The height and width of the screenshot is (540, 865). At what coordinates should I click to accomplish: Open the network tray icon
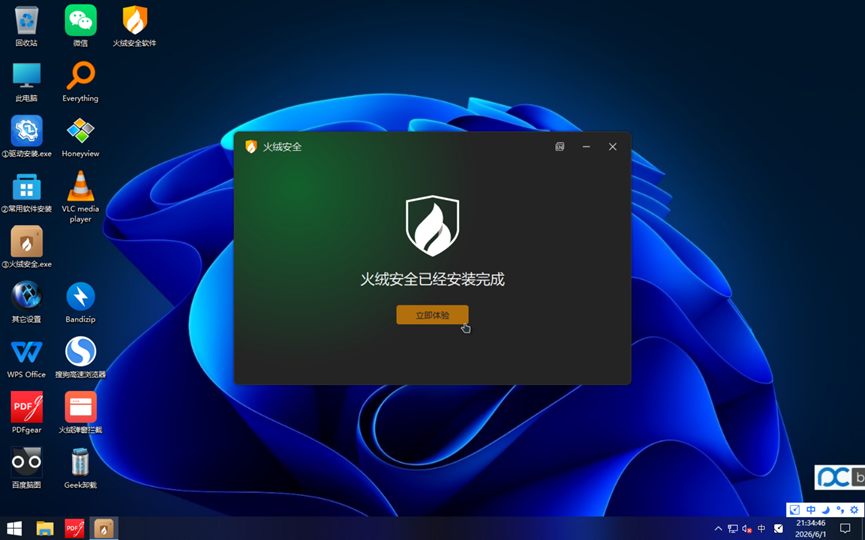point(733,528)
